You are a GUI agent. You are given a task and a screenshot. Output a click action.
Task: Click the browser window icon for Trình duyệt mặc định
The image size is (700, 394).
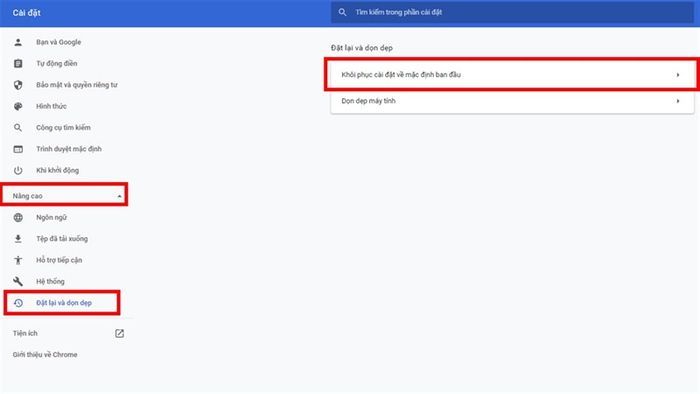tap(18, 149)
